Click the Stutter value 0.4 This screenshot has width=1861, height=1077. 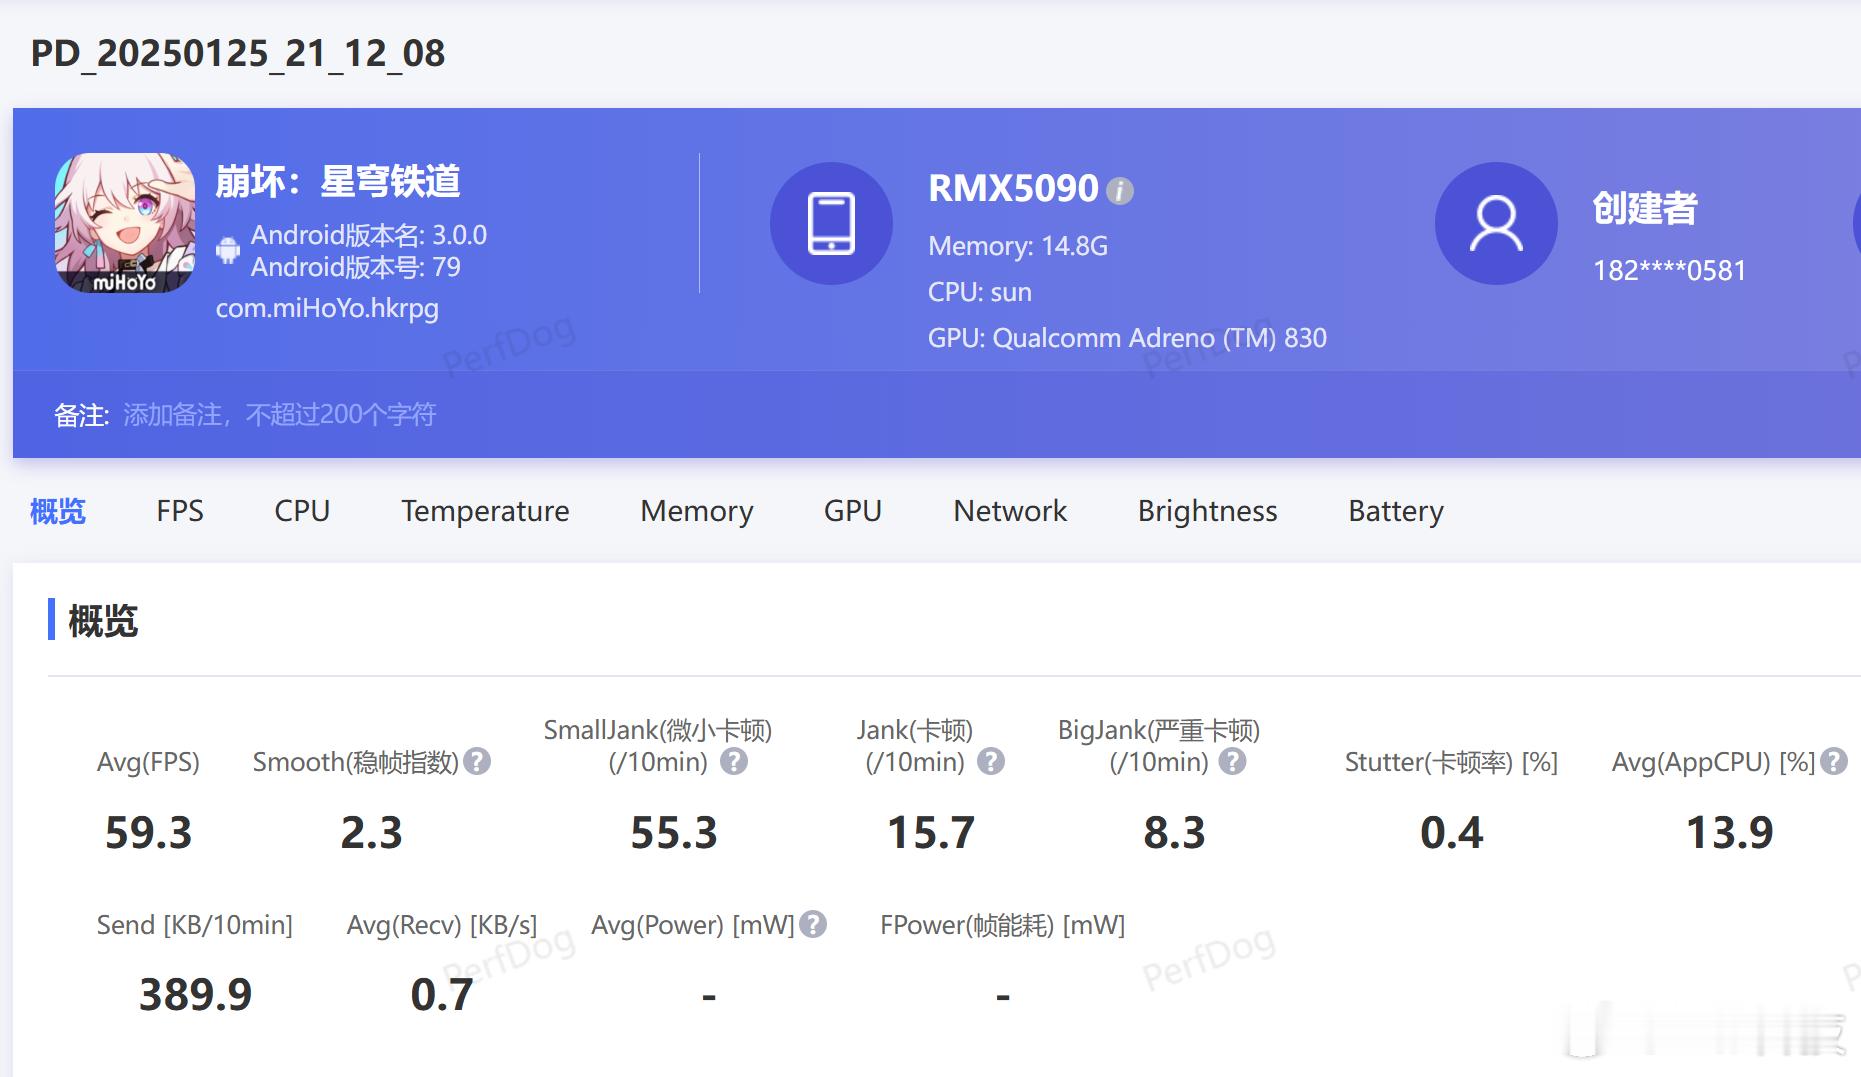(1452, 833)
